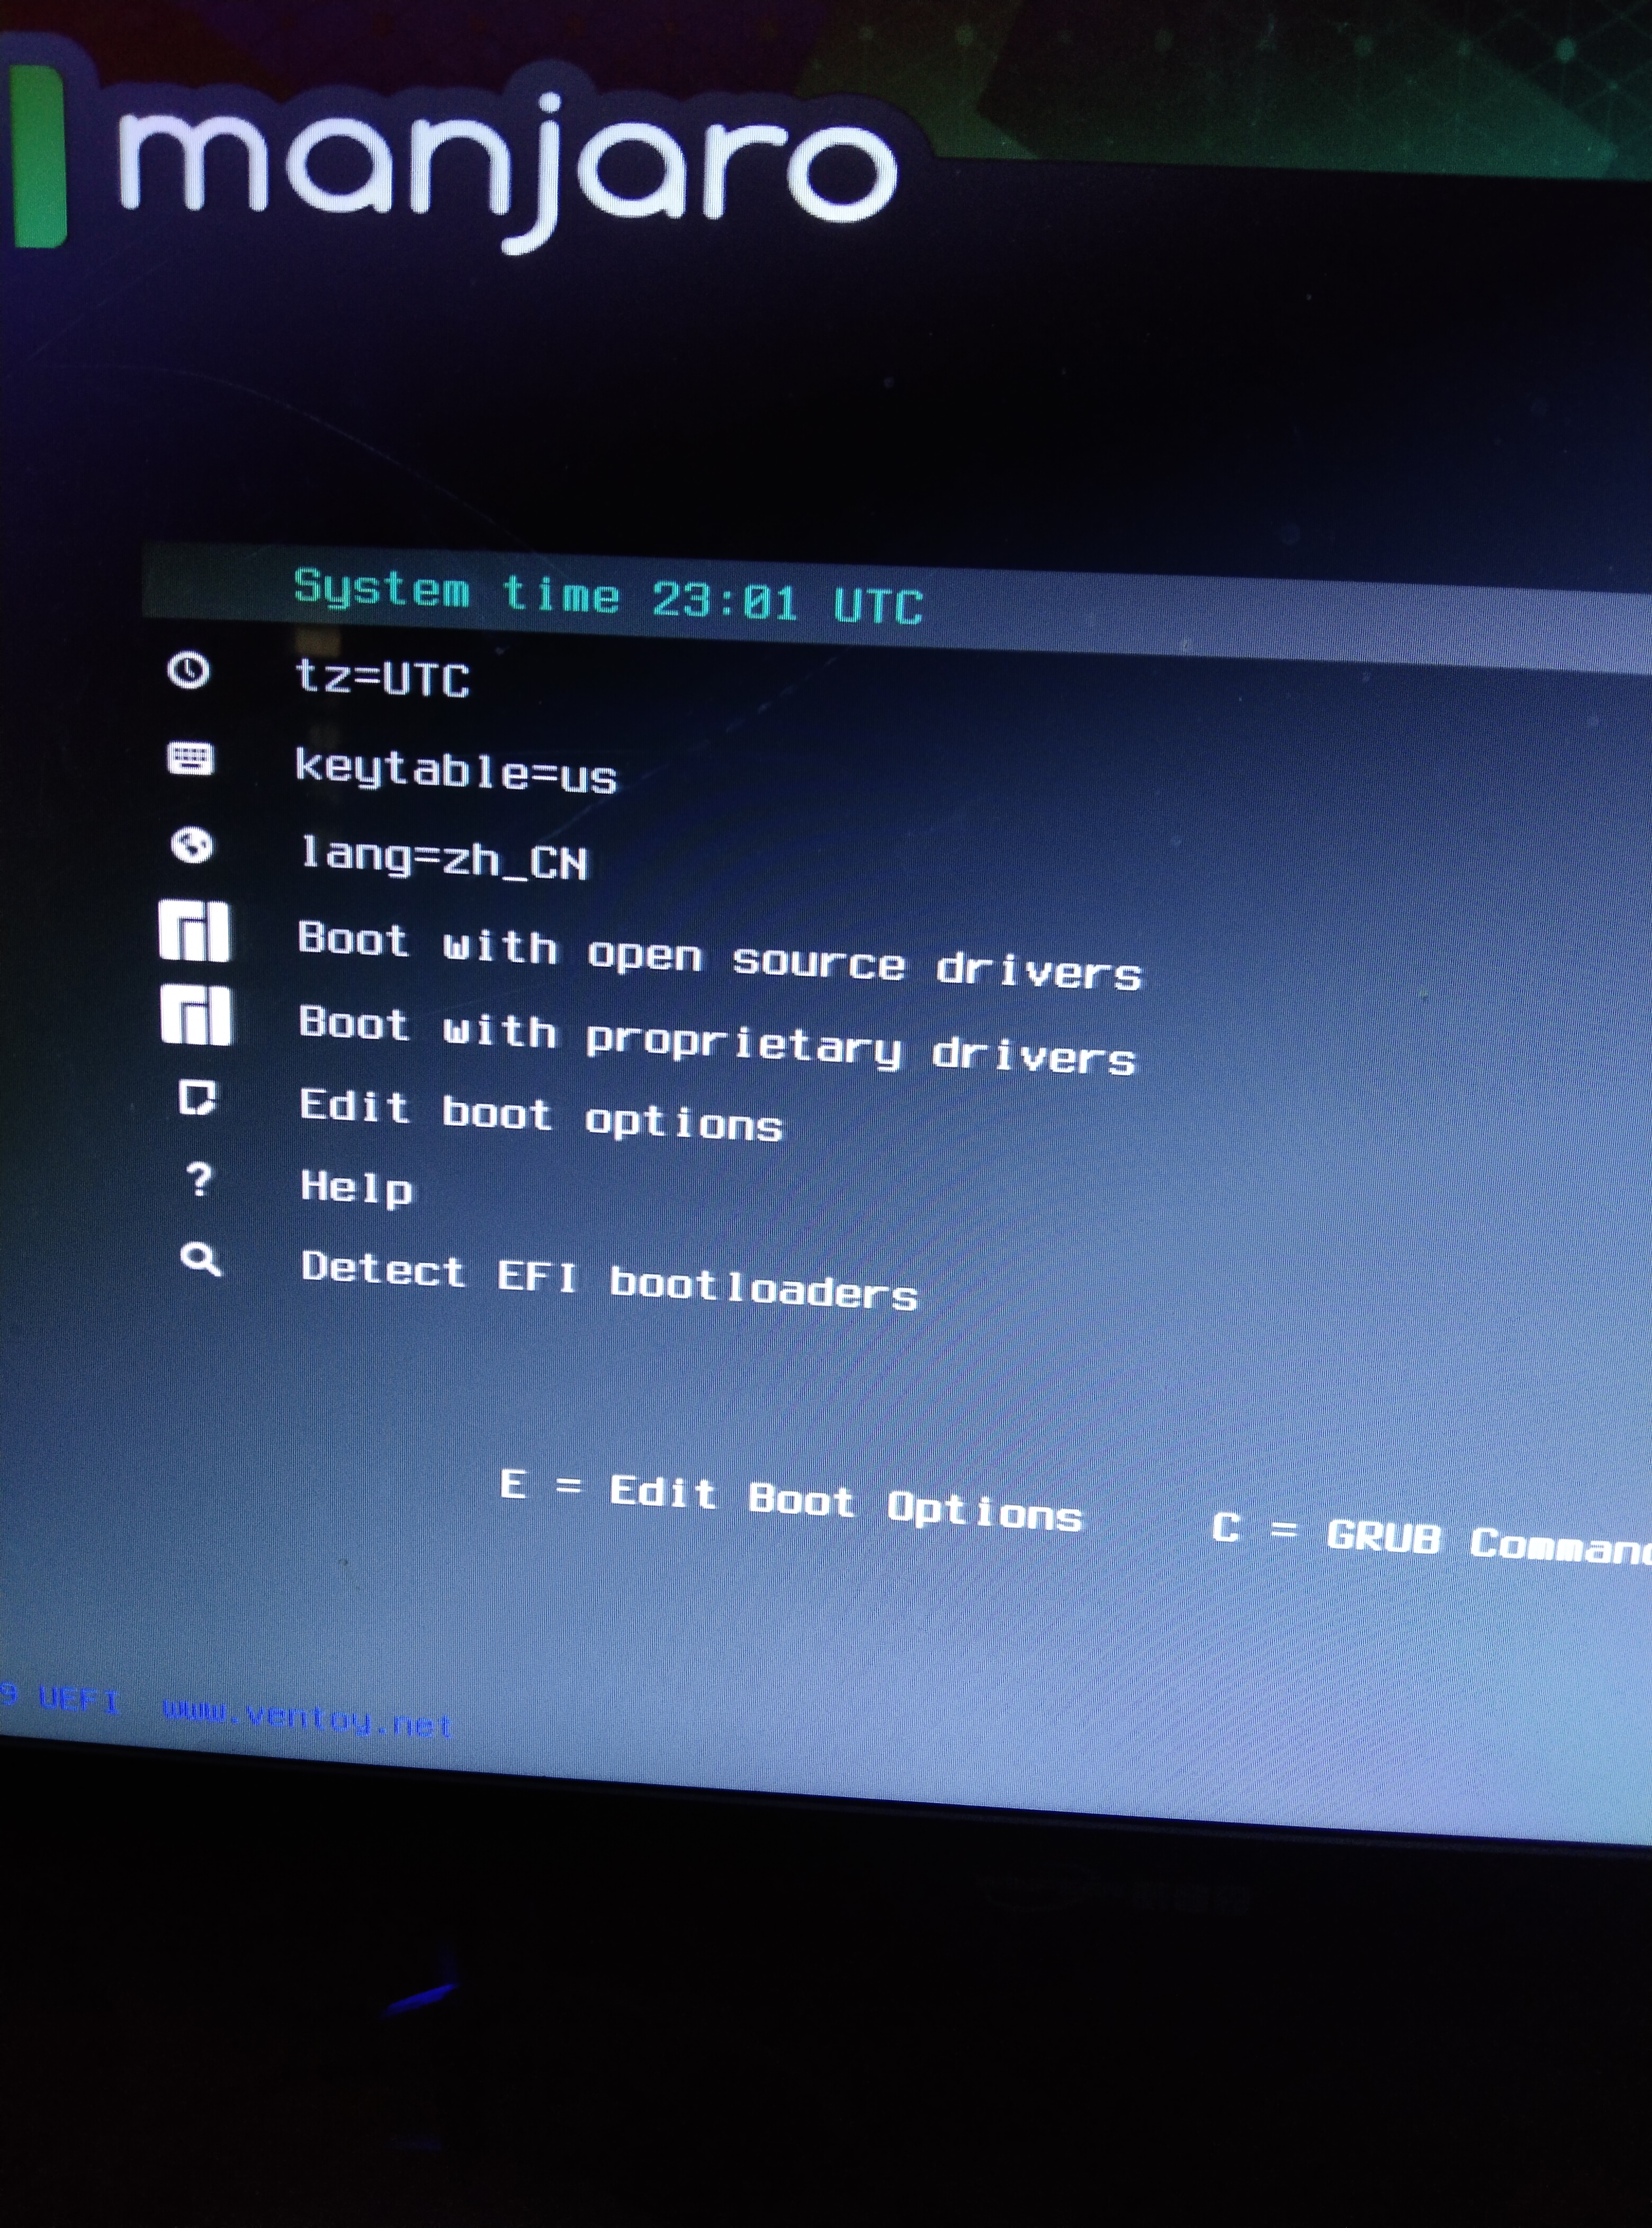The image size is (1652, 2228).
Task: Select the tz=UTC timezone entry
Action: click(x=382, y=678)
